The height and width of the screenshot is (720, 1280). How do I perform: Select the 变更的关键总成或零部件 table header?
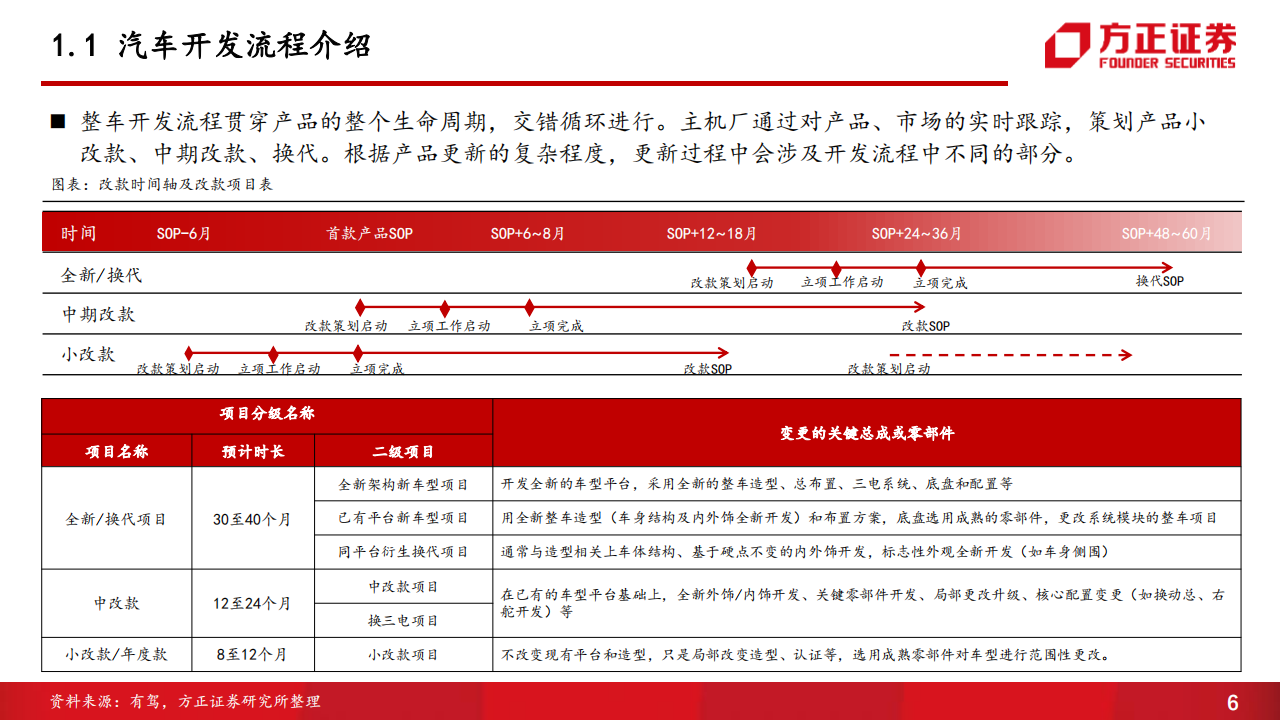[867, 433]
